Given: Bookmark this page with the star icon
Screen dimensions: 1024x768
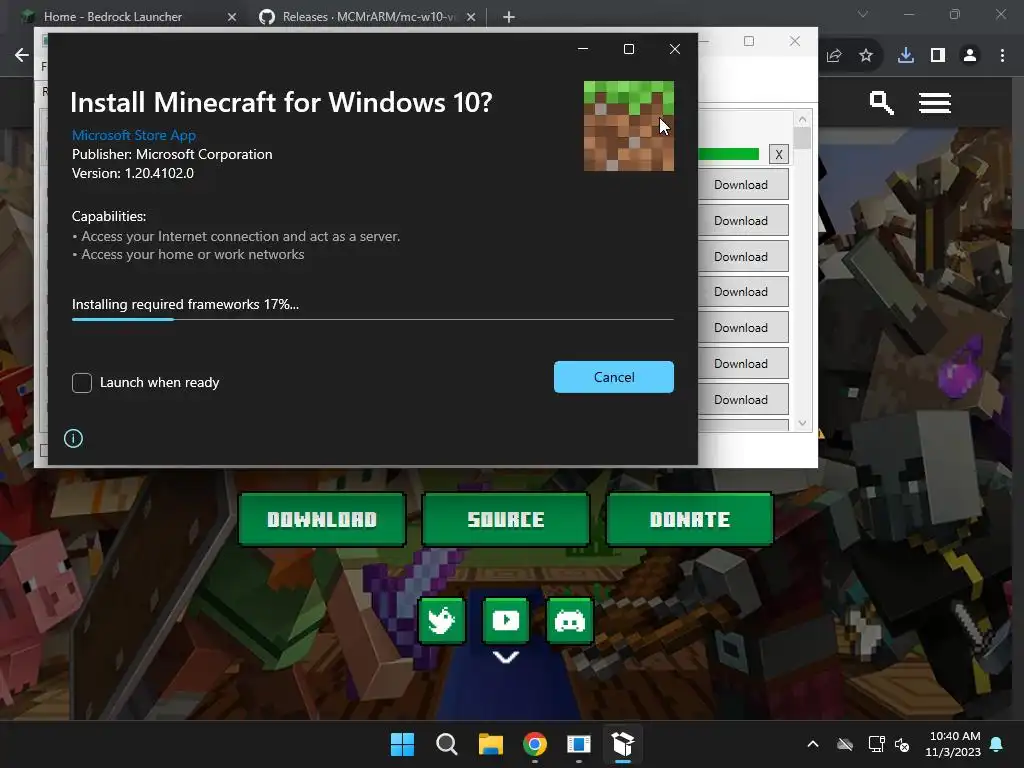Looking at the screenshot, I should [x=866, y=56].
